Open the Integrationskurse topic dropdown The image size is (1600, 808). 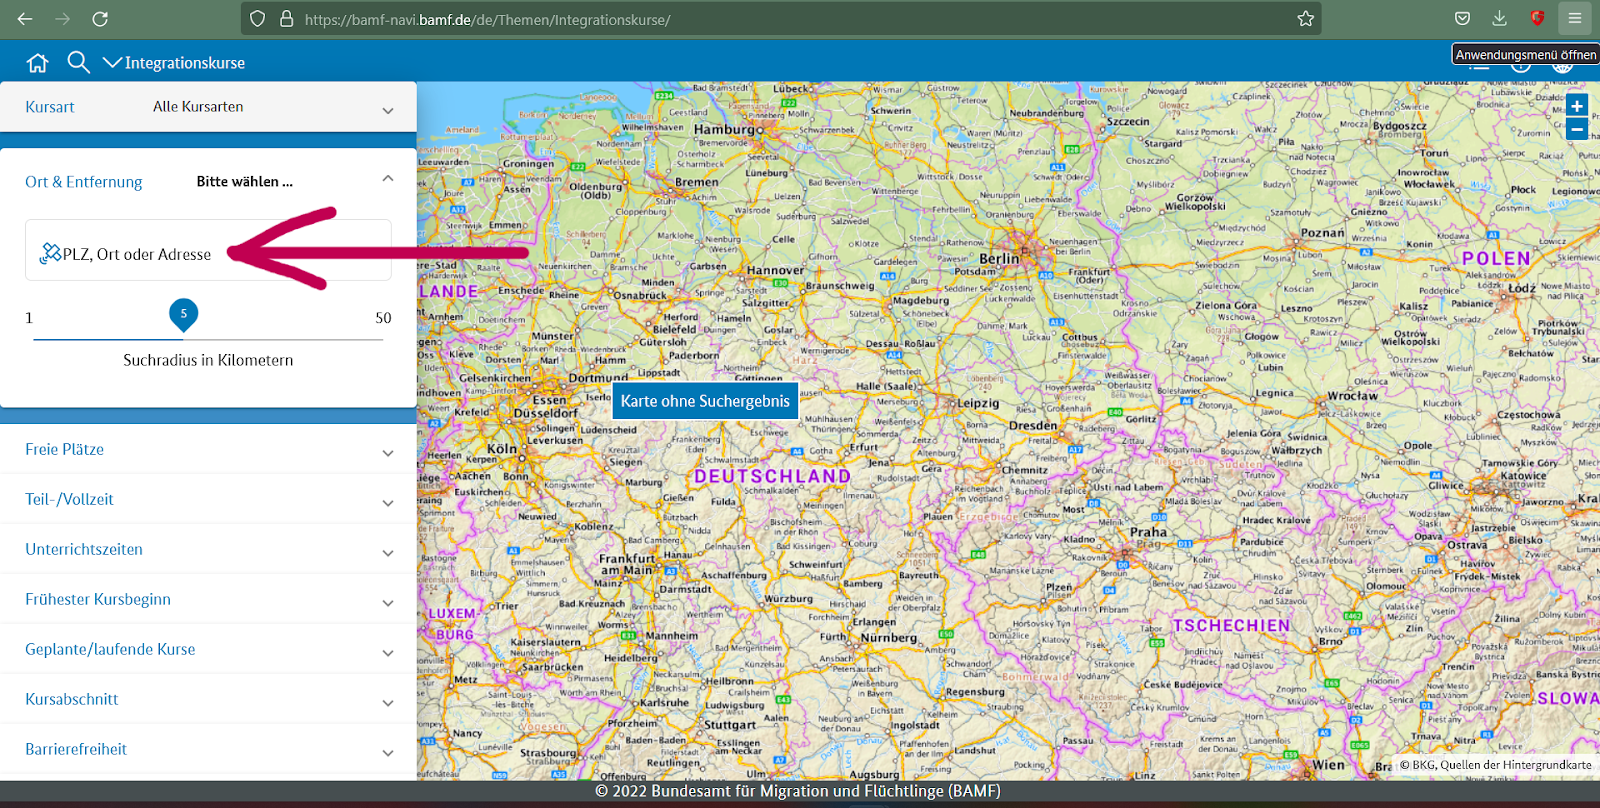point(174,63)
